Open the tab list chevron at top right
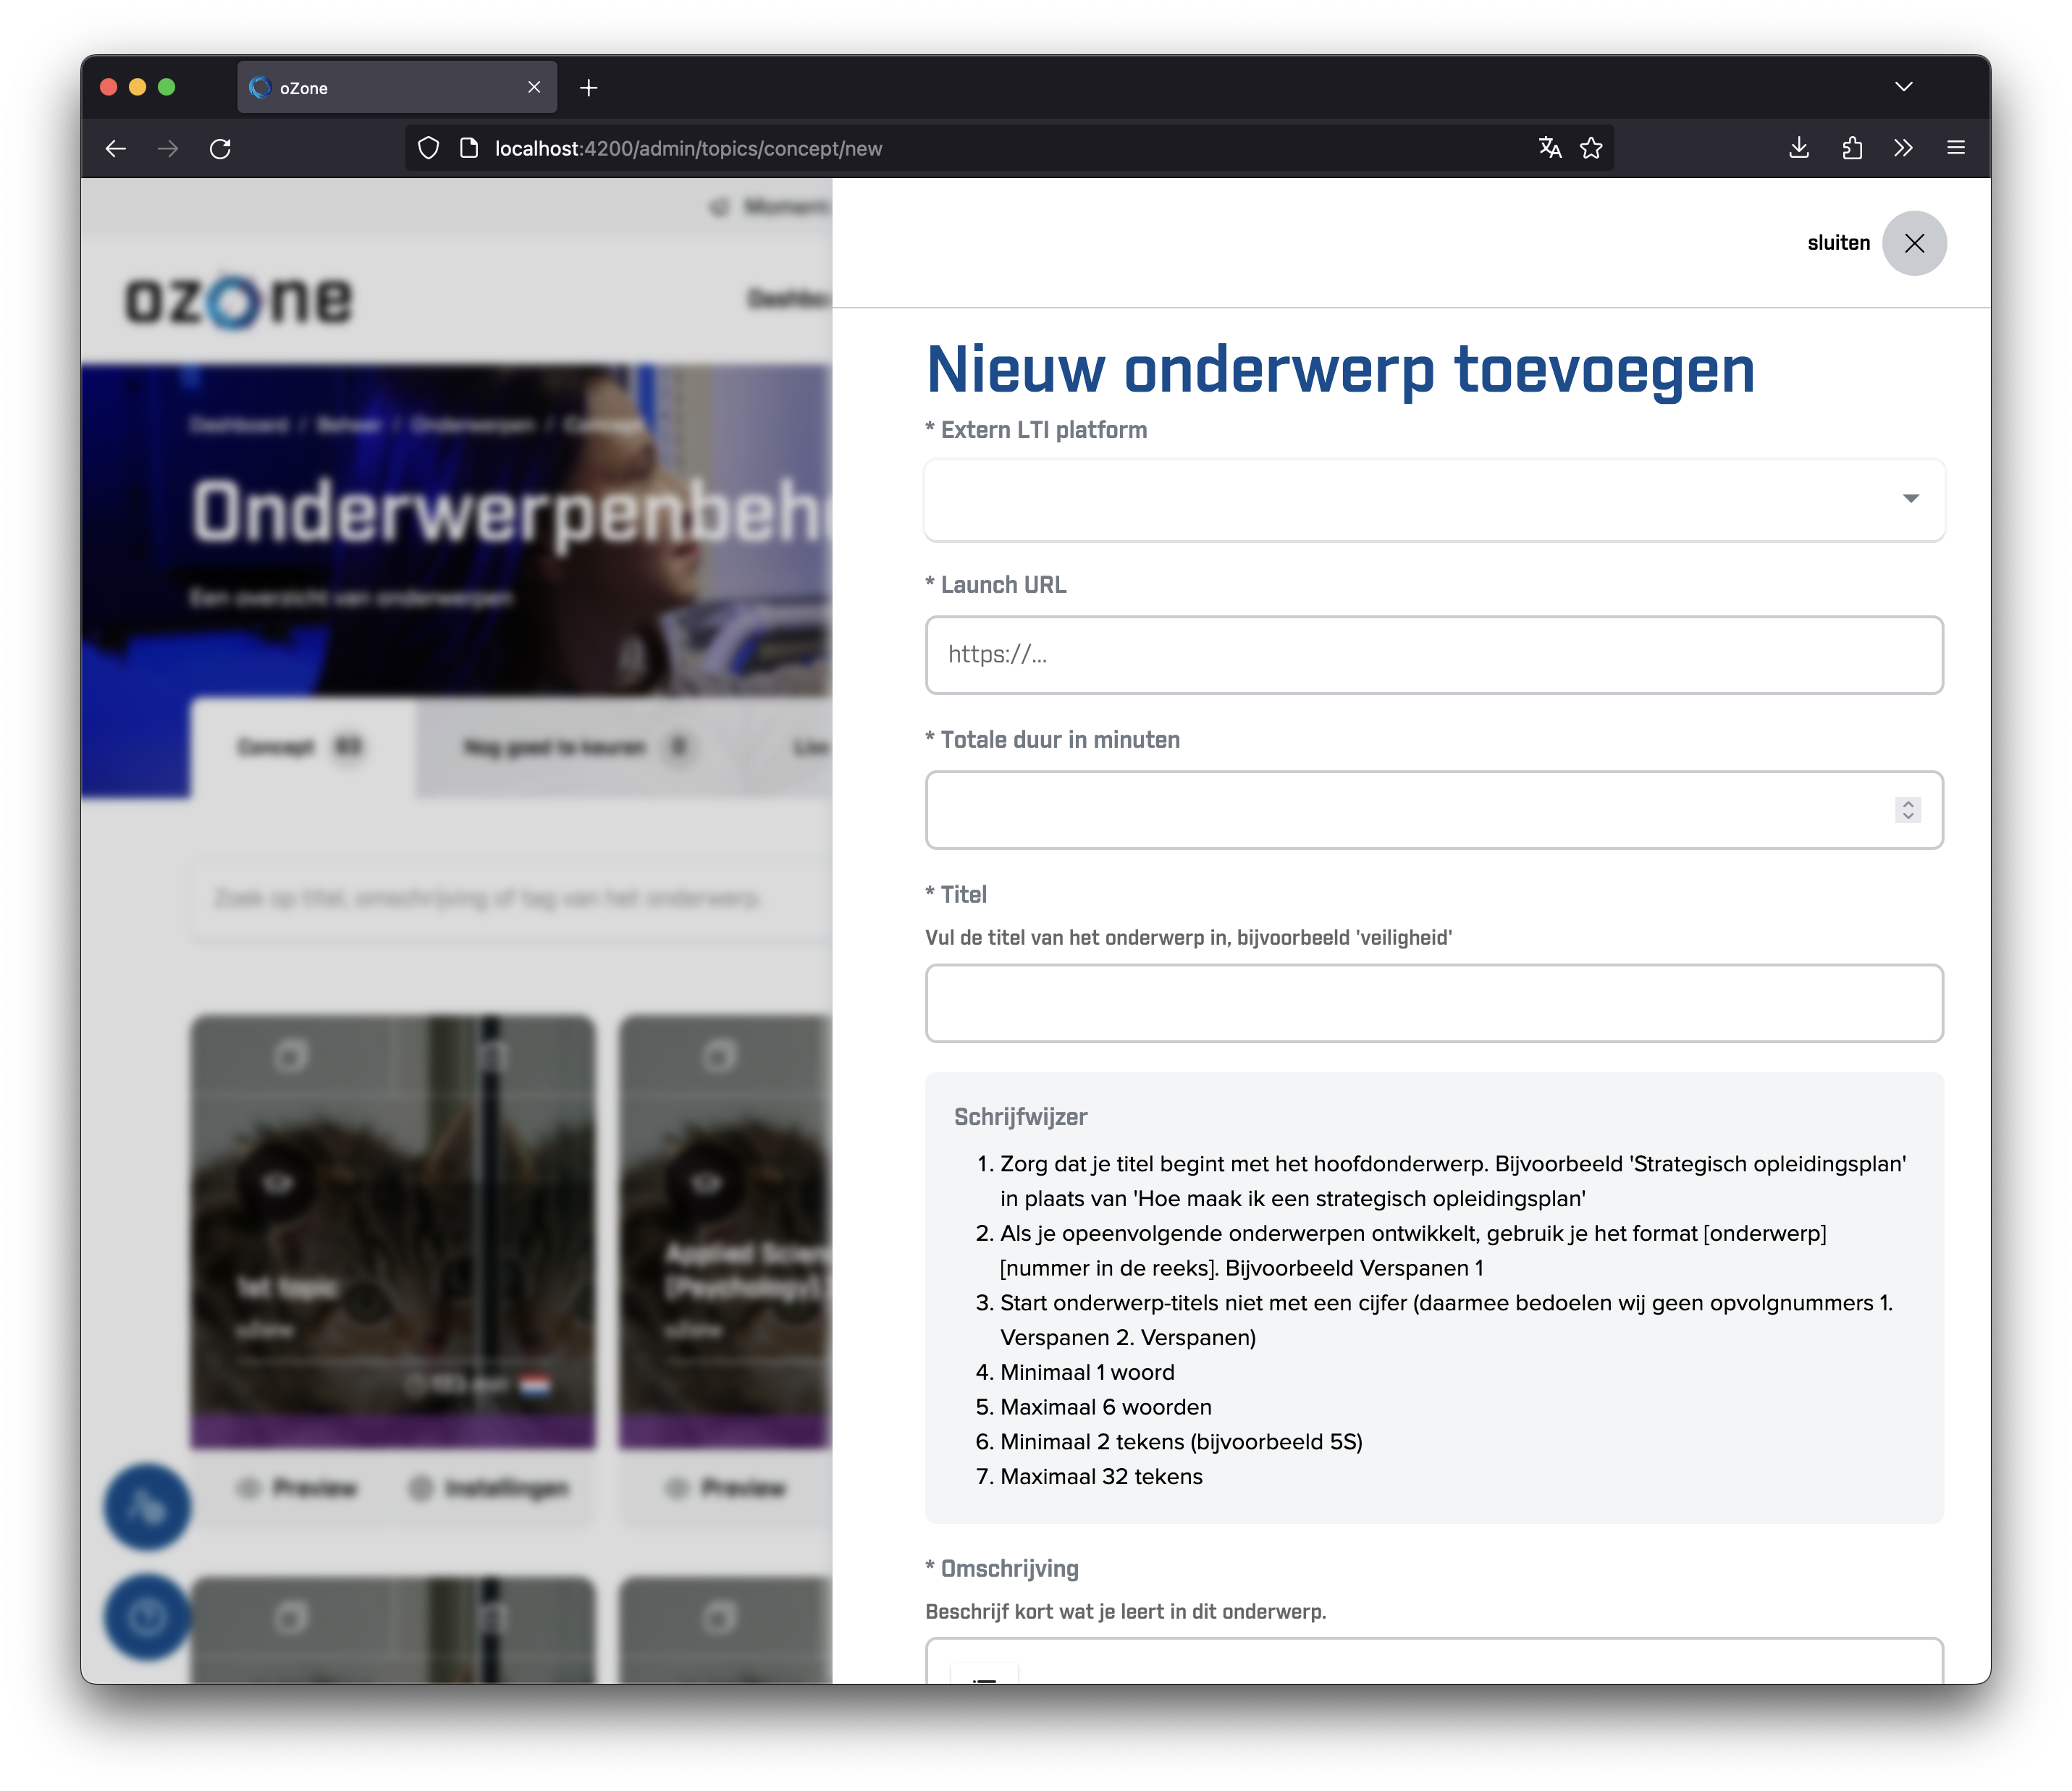This screenshot has height=1791, width=2072. coord(1904,86)
